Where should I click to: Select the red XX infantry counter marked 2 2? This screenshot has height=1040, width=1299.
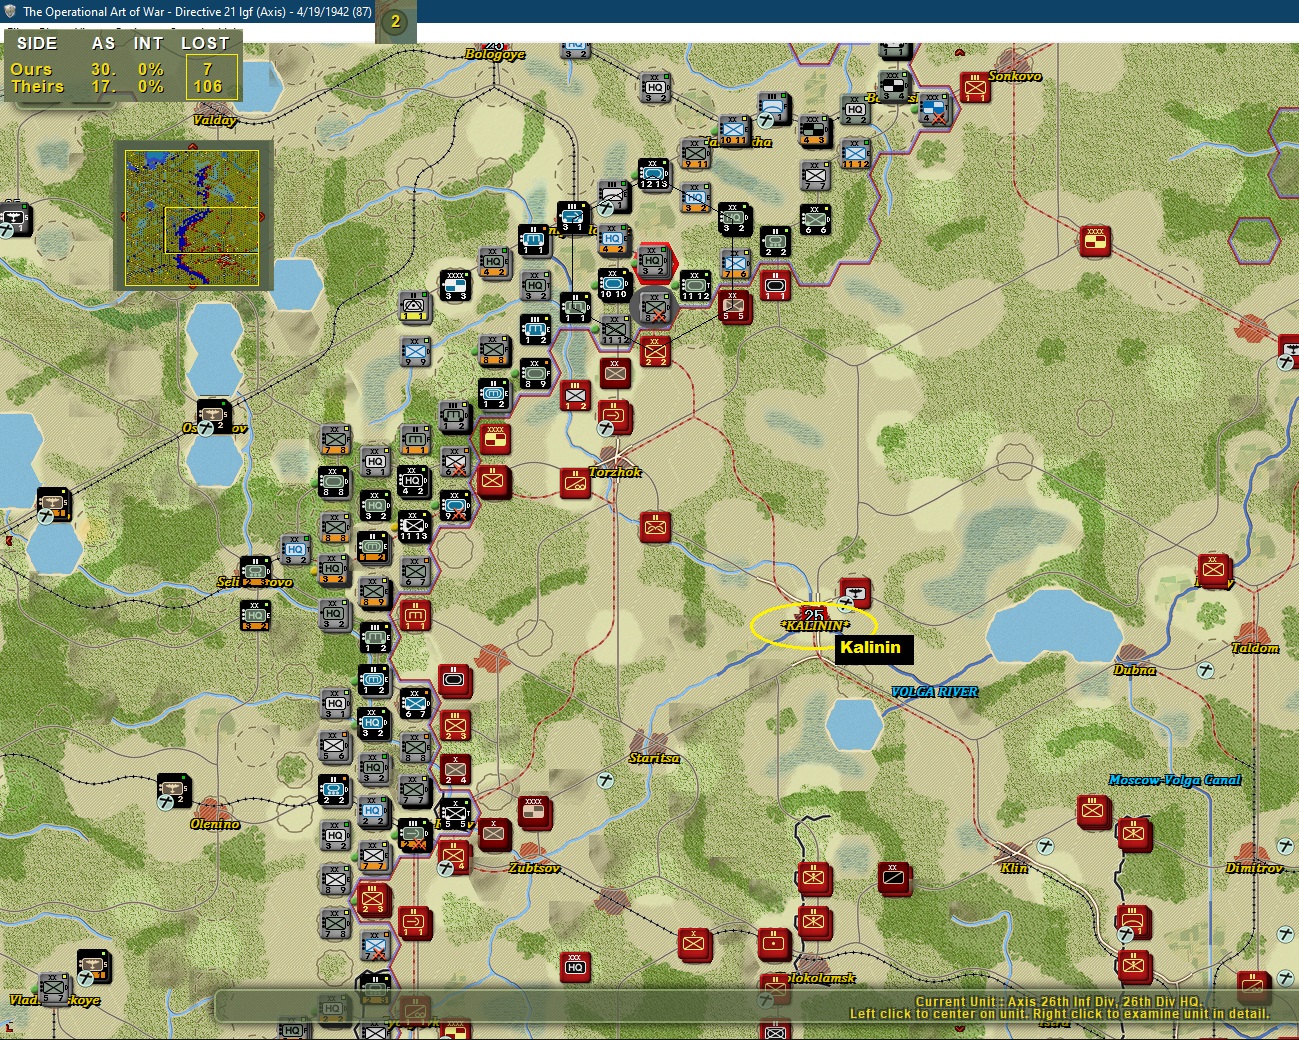point(655,351)
